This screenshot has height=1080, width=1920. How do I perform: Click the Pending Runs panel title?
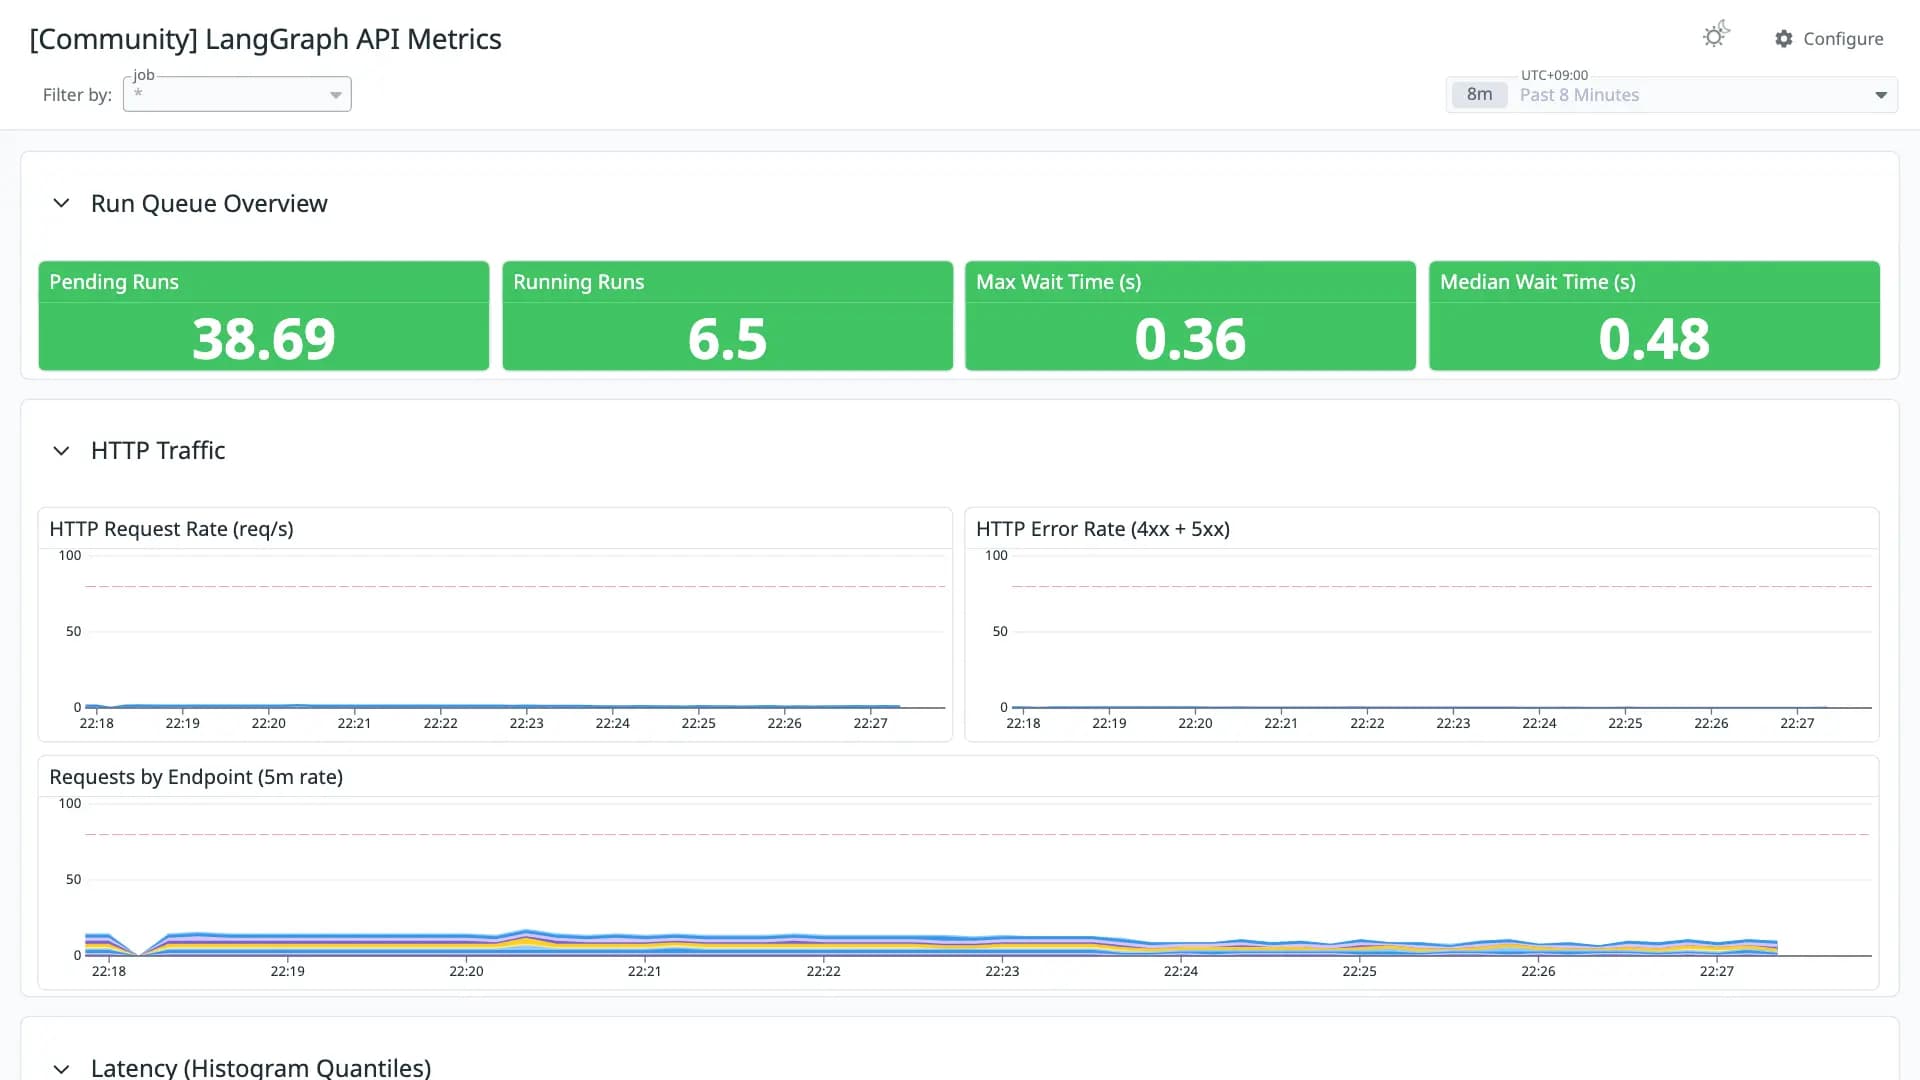[114, 282]
